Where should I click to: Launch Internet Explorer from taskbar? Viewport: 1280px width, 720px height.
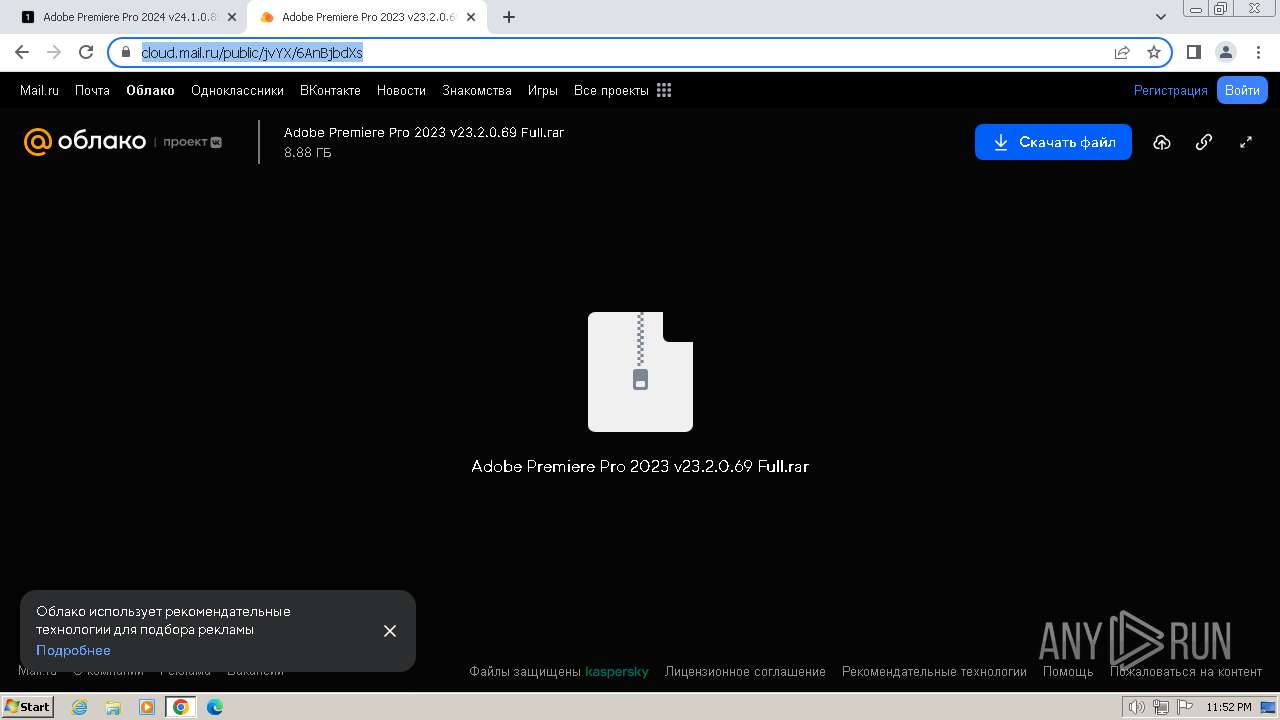[79, 707]
